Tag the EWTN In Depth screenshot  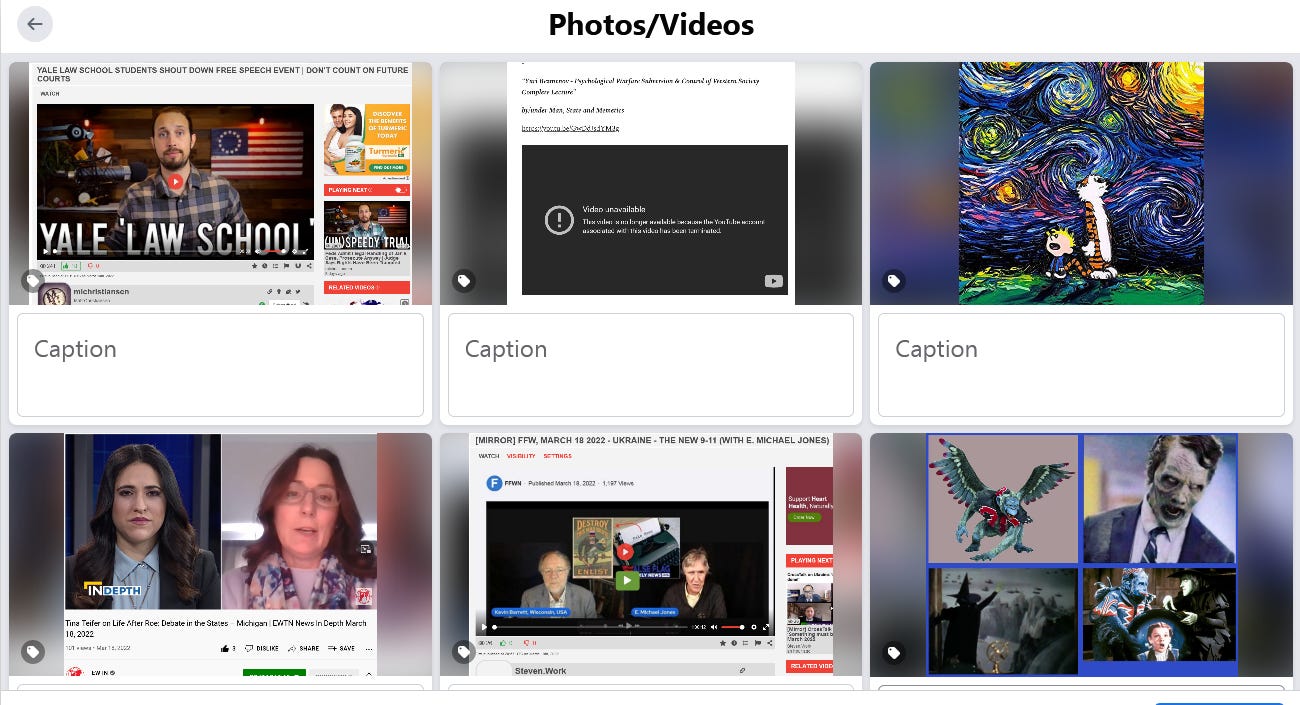[x=33, y=652]
